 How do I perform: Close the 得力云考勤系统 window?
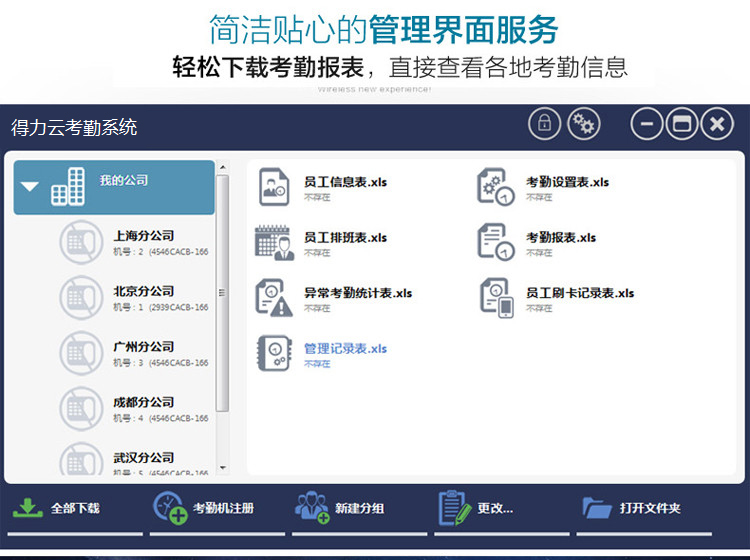click(x=717, y=124)
